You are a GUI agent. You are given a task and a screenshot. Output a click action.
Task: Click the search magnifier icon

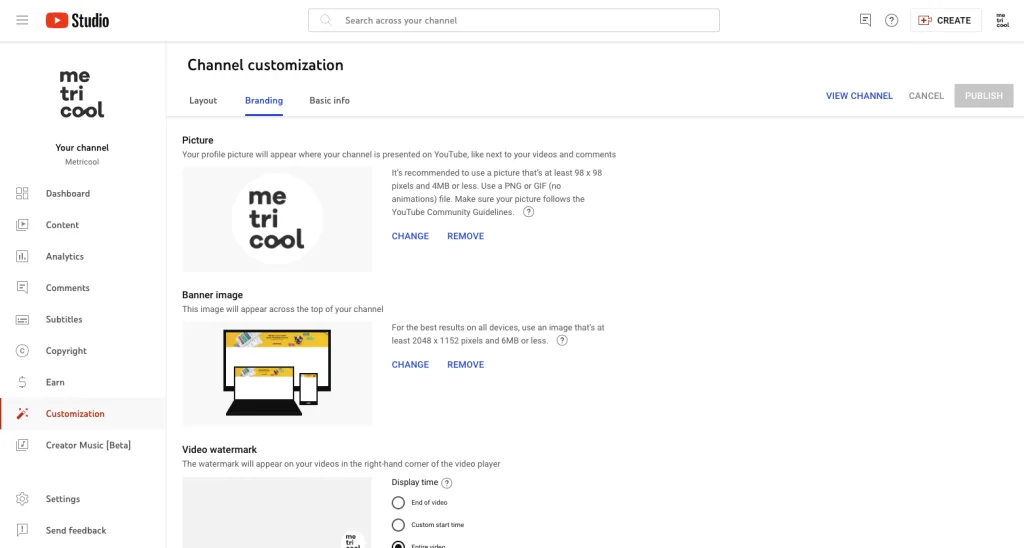(x=325, y=20)
